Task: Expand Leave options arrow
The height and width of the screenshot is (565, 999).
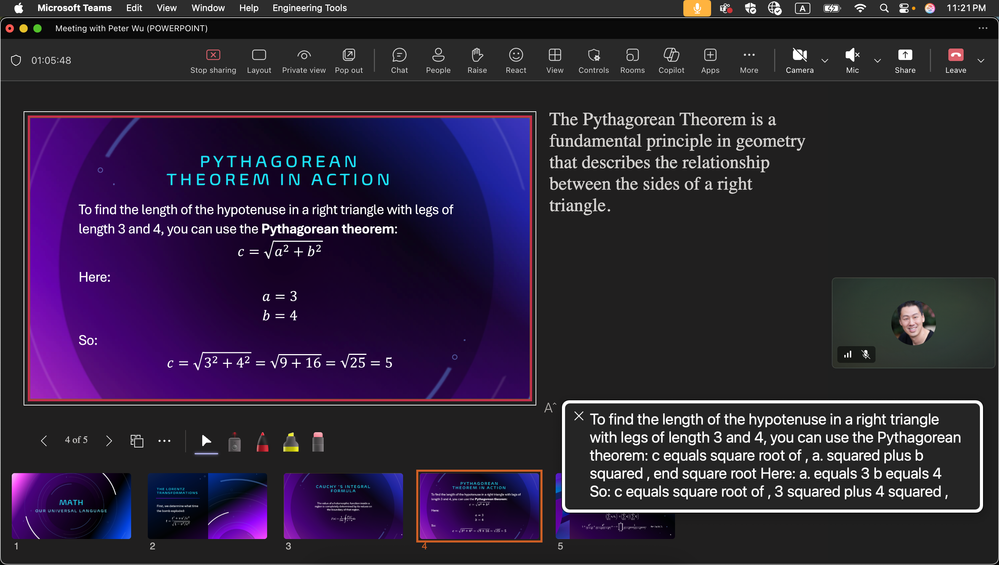Action: tap(981, 61)
